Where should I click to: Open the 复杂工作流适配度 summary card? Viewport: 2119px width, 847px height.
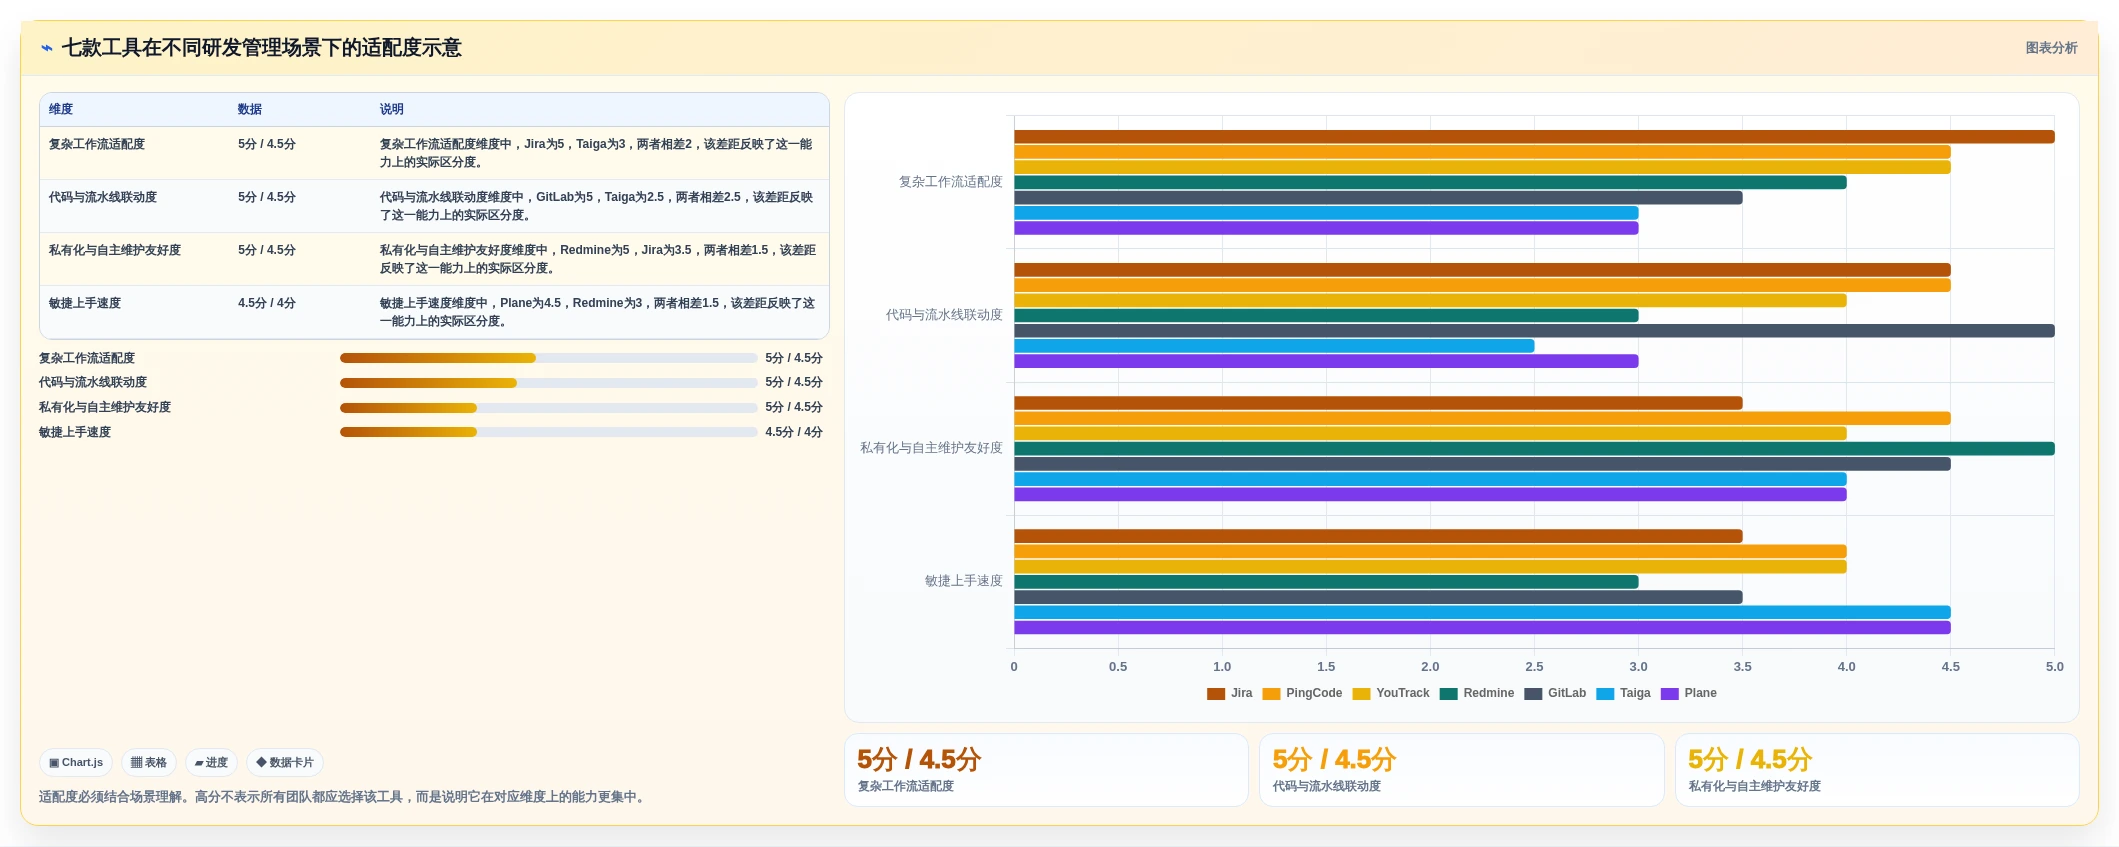coord(1046,770)
